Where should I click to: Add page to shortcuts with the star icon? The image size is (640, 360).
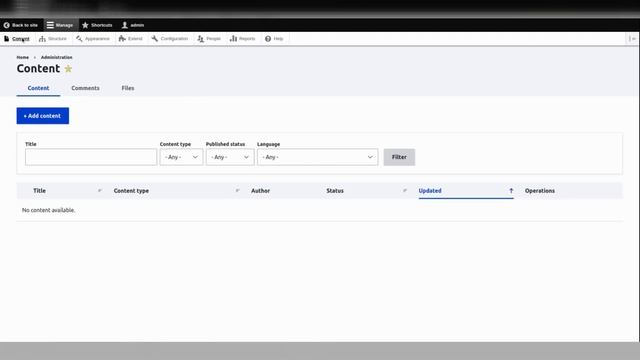tap(68, 69)
